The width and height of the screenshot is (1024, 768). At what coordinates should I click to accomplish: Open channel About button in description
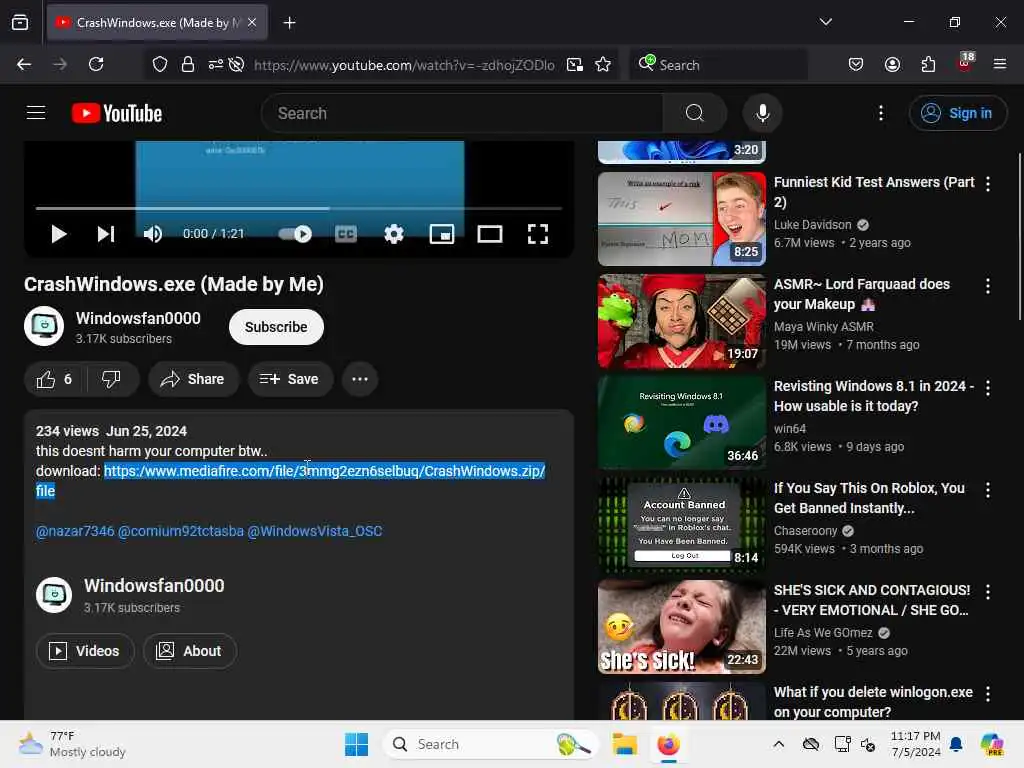189,650
